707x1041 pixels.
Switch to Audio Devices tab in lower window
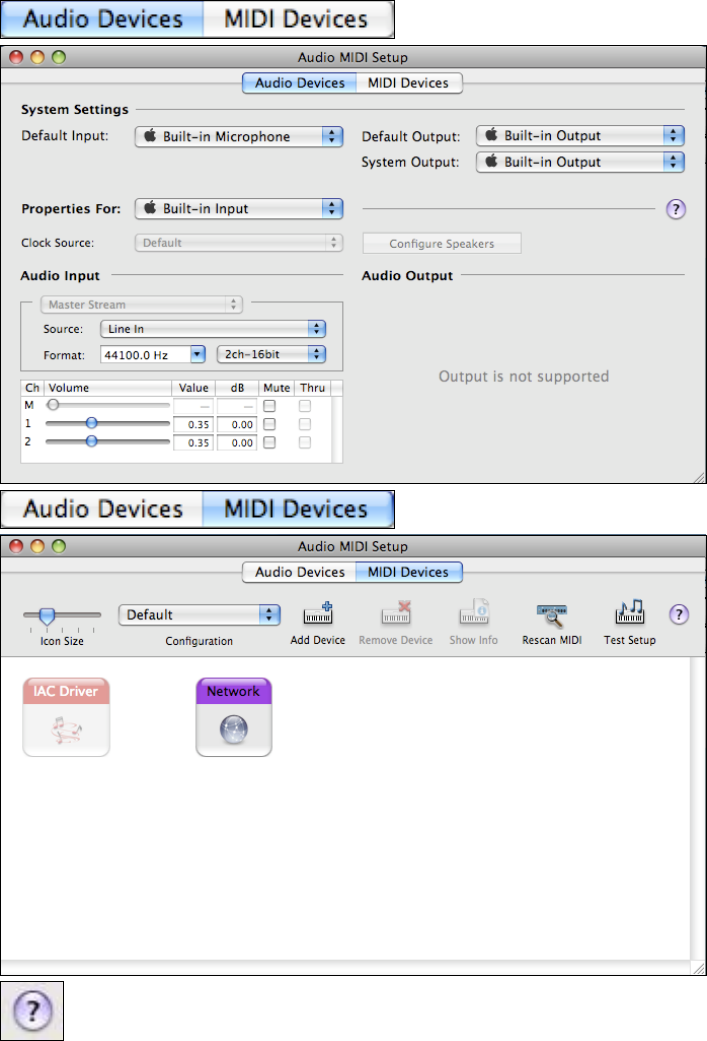(300, 572)
